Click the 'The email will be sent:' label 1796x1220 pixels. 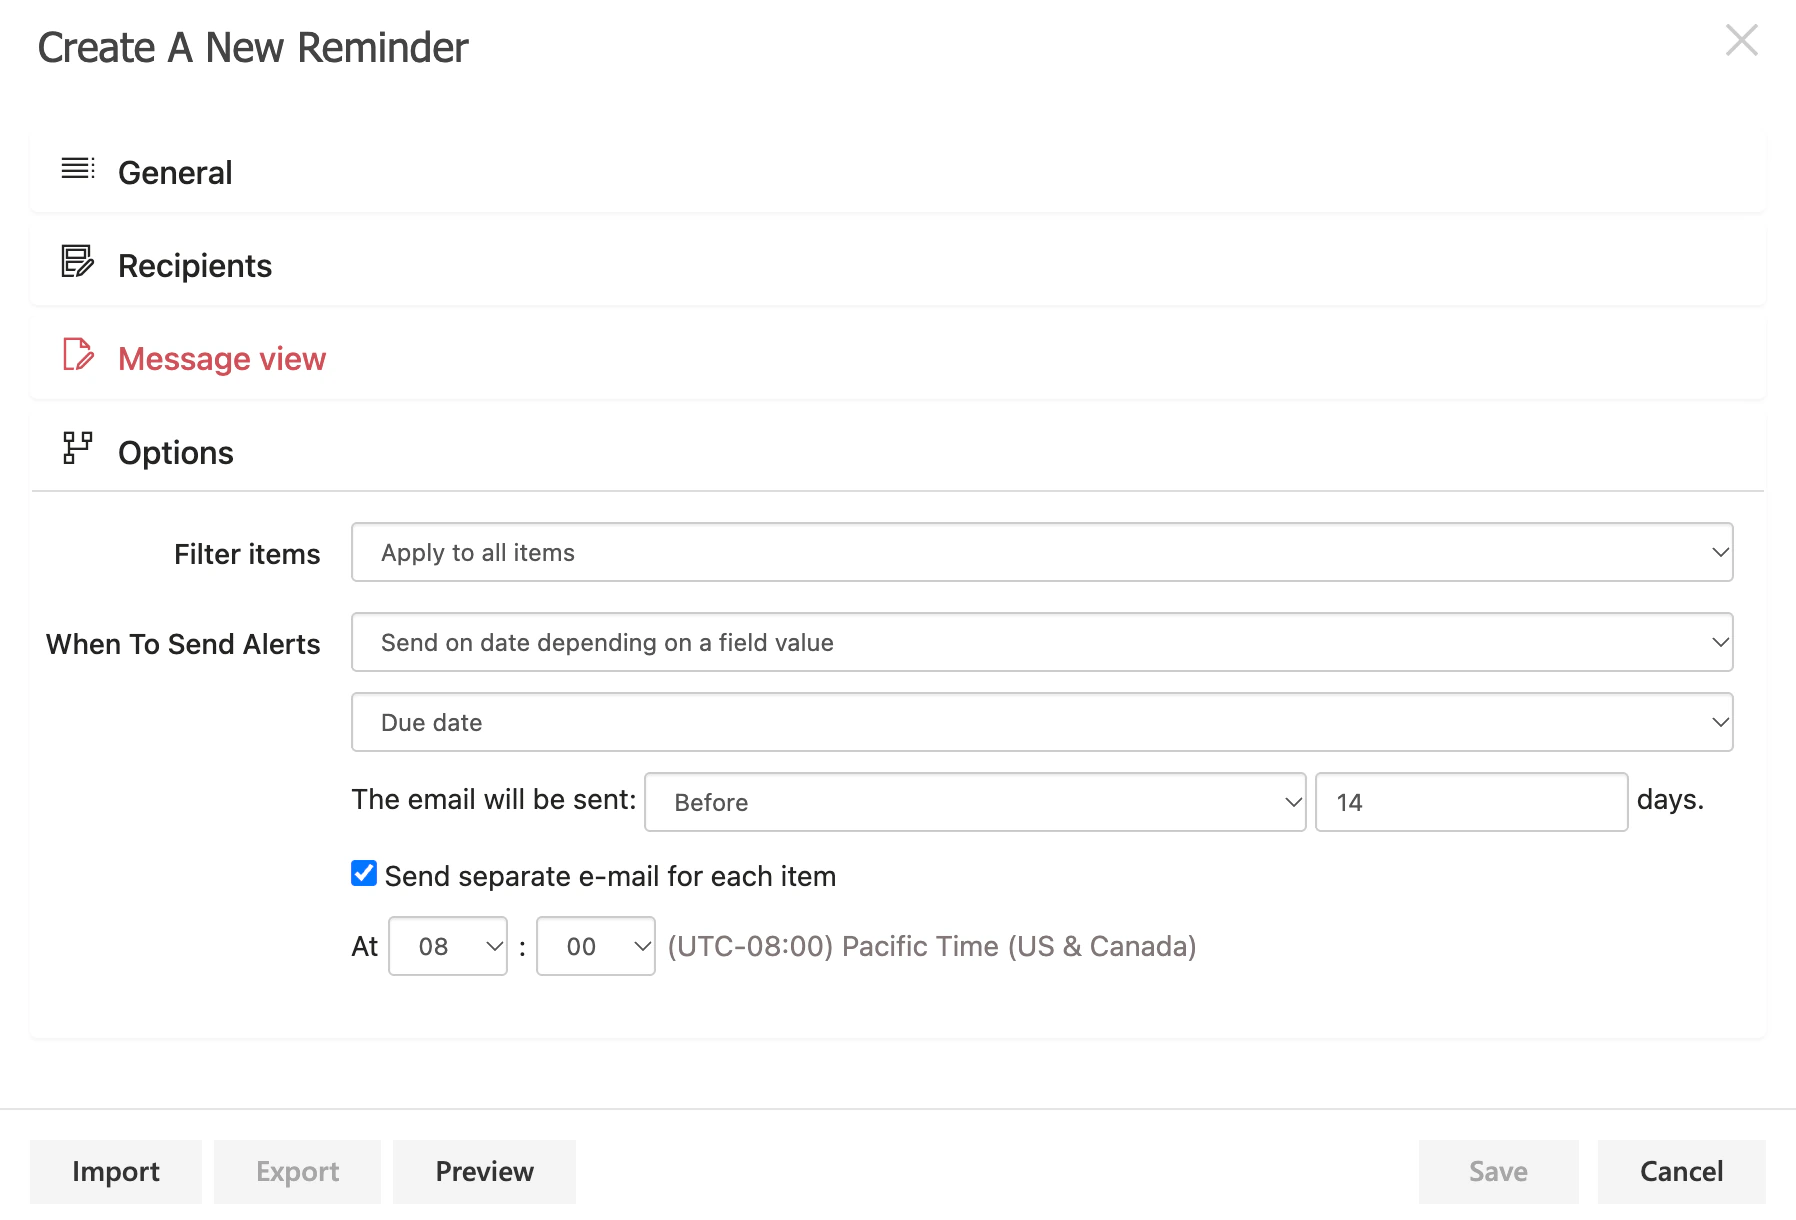pos(494,800)
